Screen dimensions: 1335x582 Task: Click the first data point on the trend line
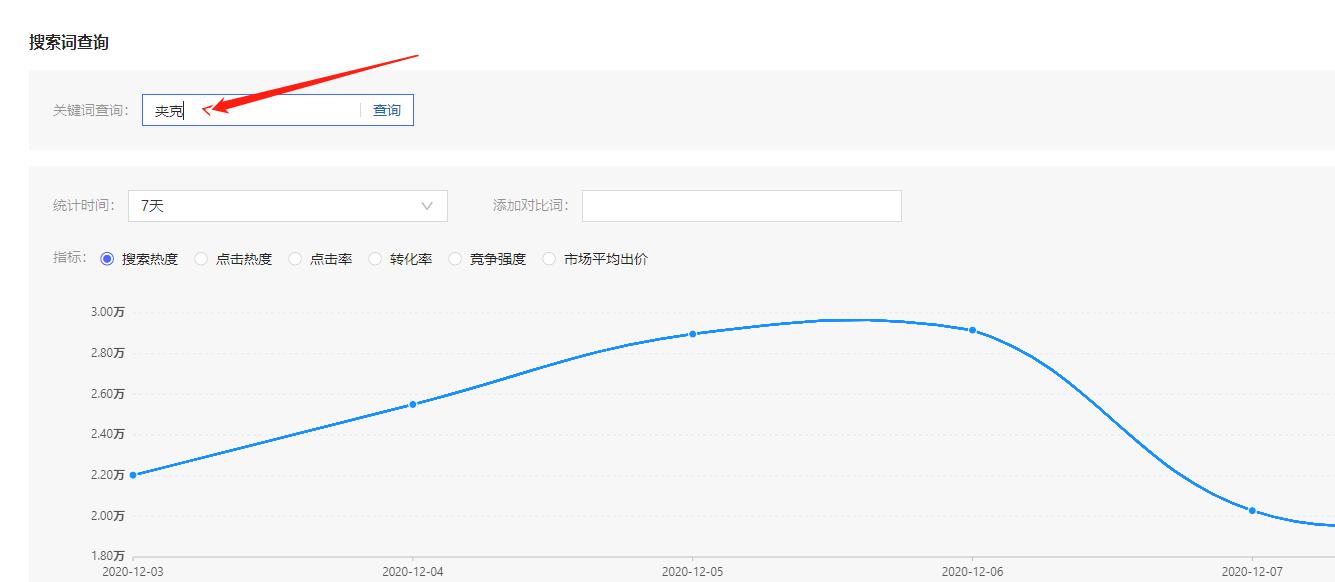[135, 475]
